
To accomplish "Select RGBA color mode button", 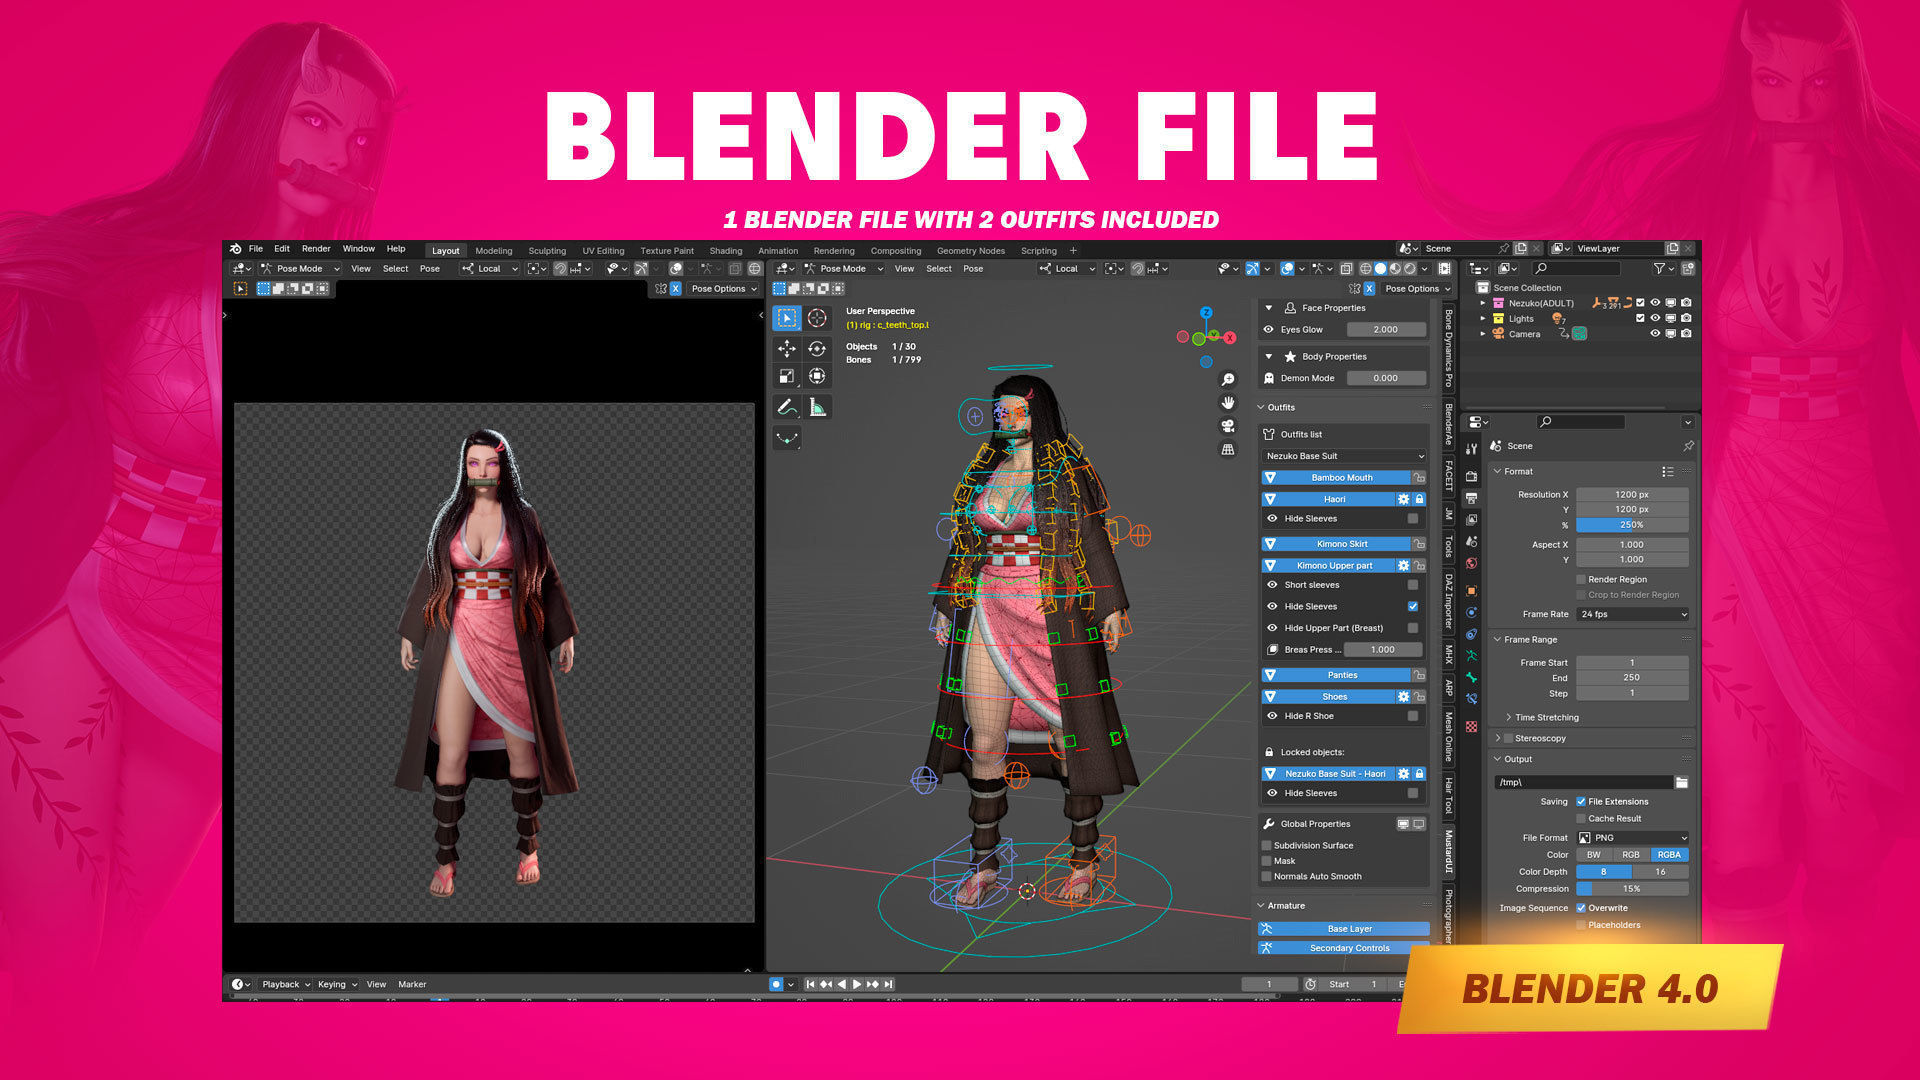I will [x=1669, y=855].
